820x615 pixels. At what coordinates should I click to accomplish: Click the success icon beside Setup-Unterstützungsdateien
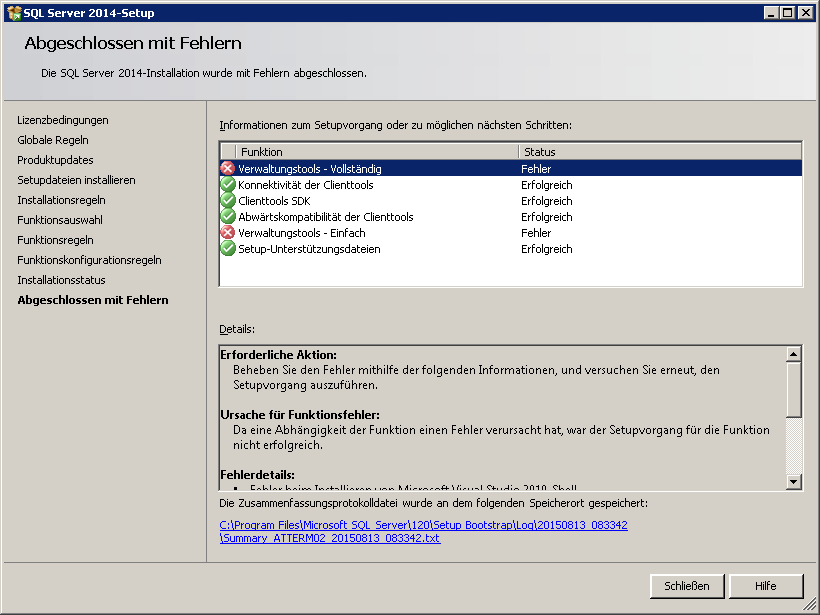227,249
